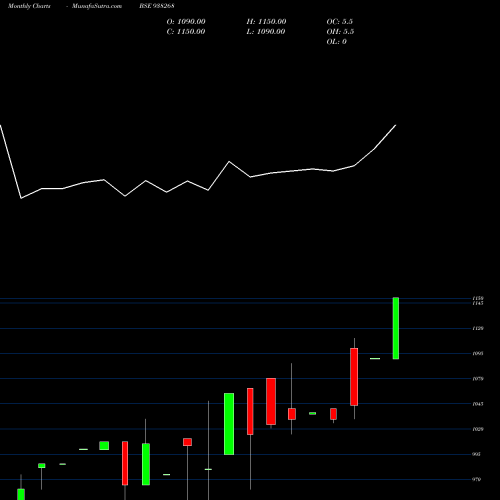The height and width of the screenshot is (500, 500).
Task: Click the 995 price axis label
Action: click(477, 454)
